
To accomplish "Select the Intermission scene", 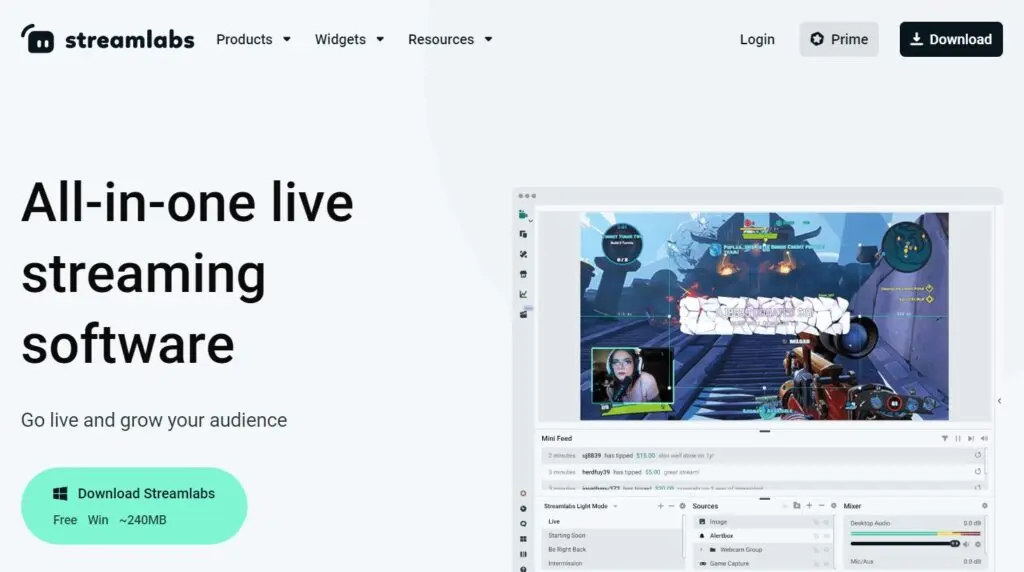I will (613, 564).
